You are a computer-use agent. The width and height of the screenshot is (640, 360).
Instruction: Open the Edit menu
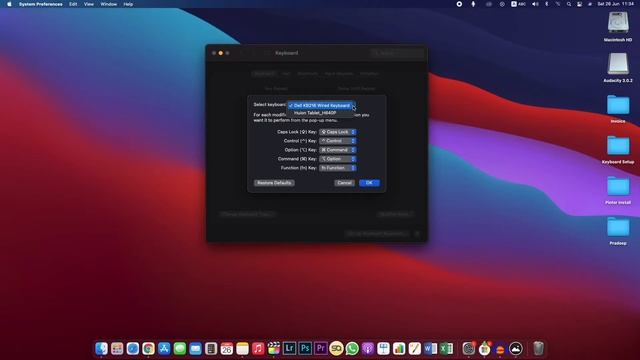(x=73, y=4)
